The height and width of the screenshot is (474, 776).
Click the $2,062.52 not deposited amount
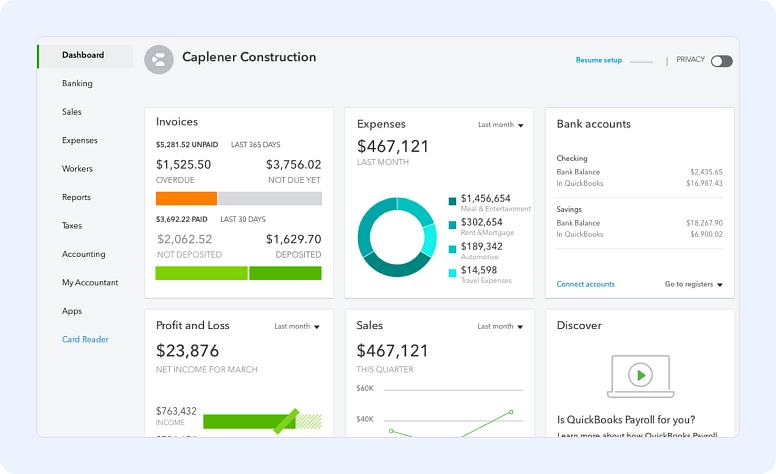185,239
